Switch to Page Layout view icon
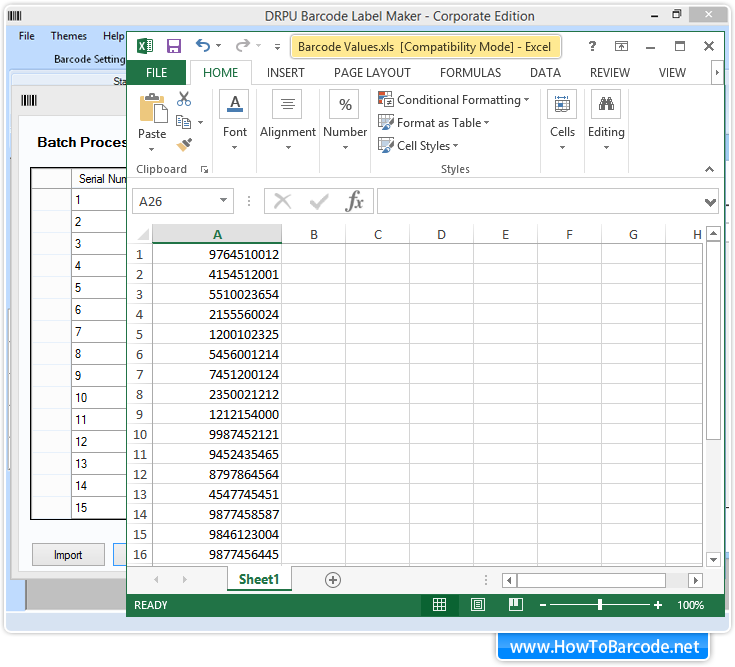 point(478,605)
